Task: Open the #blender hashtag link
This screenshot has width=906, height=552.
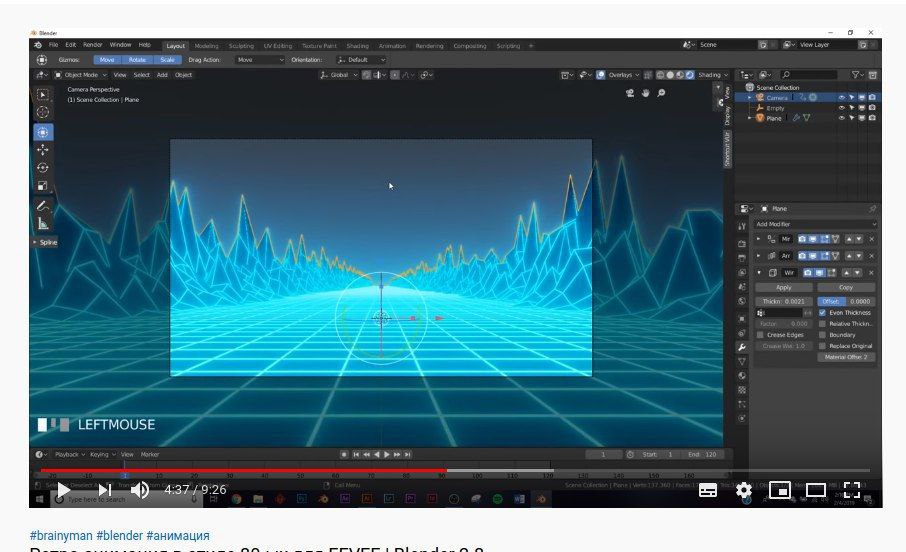Action: tap(120, 535)
